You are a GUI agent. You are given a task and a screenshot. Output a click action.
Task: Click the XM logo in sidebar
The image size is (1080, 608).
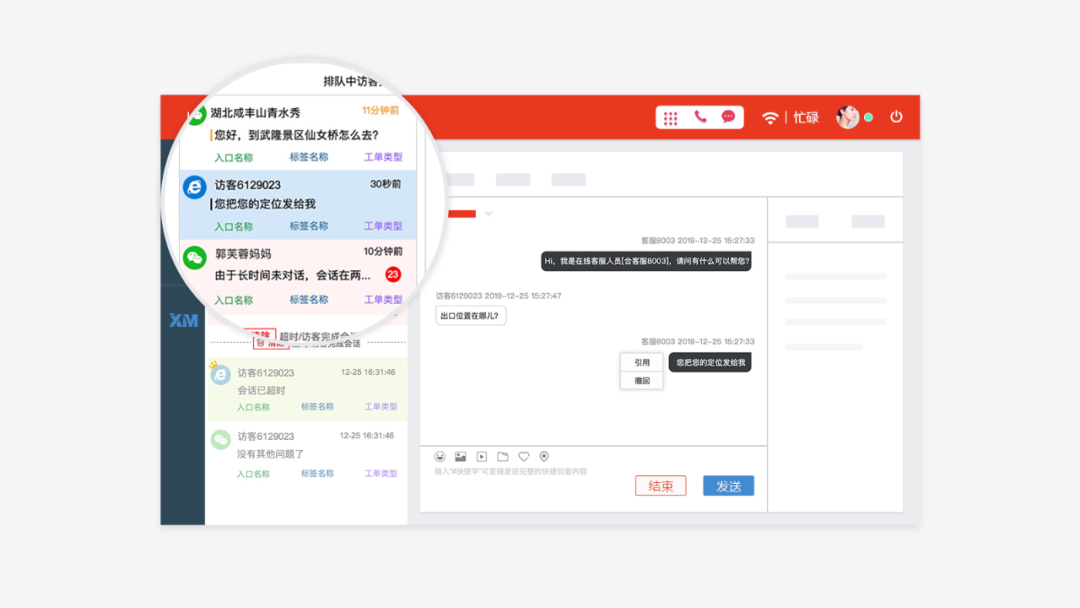point(183,320)
